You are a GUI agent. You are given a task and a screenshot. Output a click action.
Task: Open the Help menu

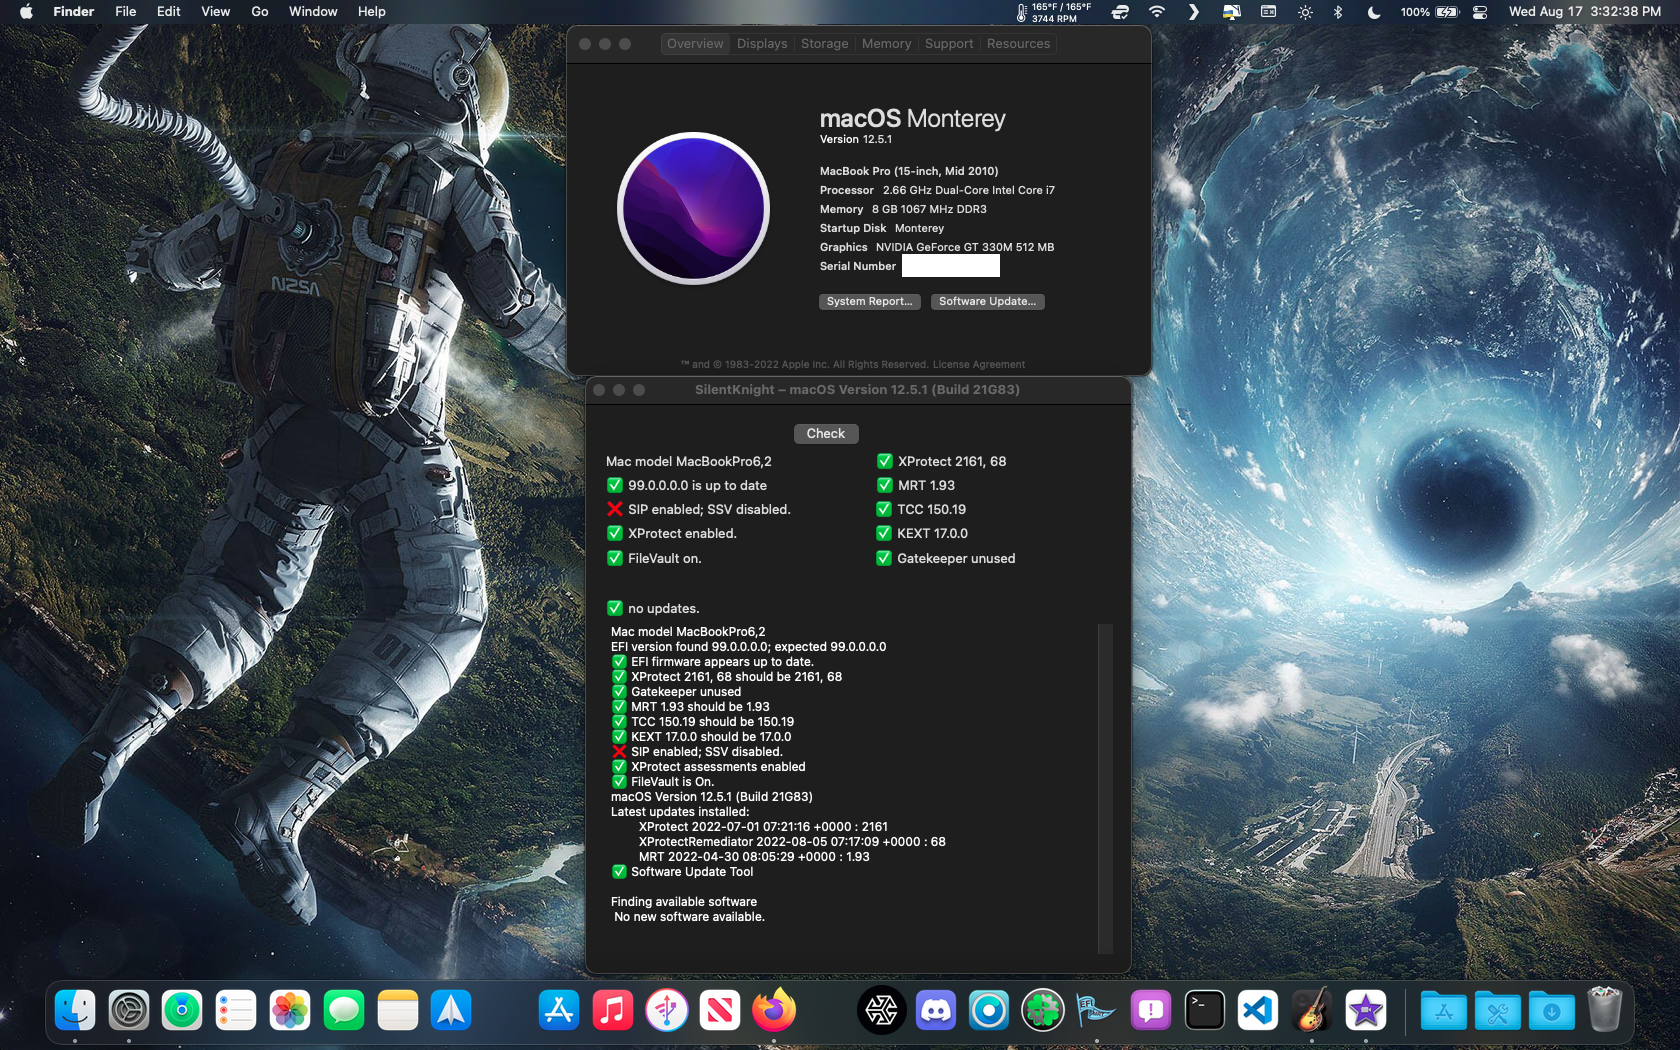point(372,12)
